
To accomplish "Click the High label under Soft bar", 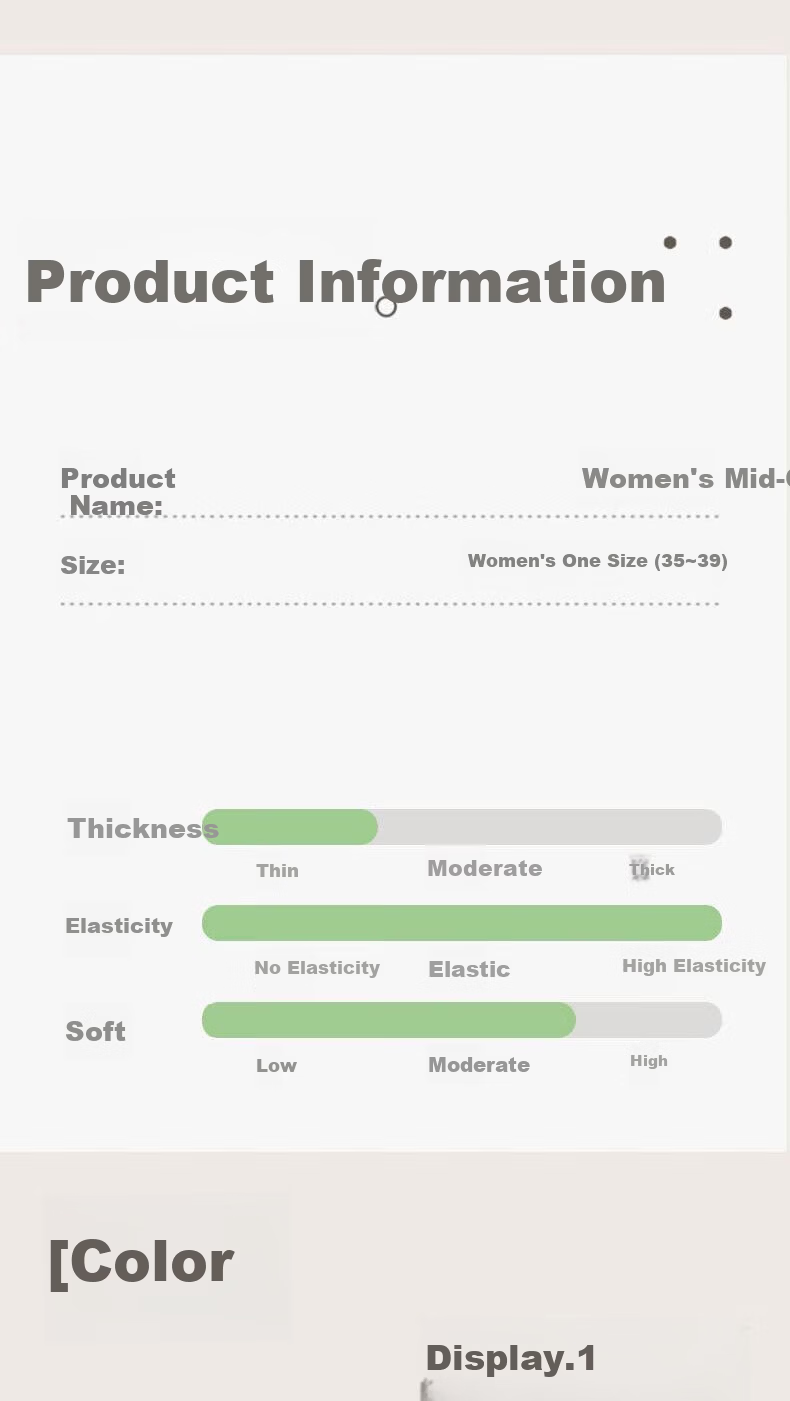I will (649, 1061).
